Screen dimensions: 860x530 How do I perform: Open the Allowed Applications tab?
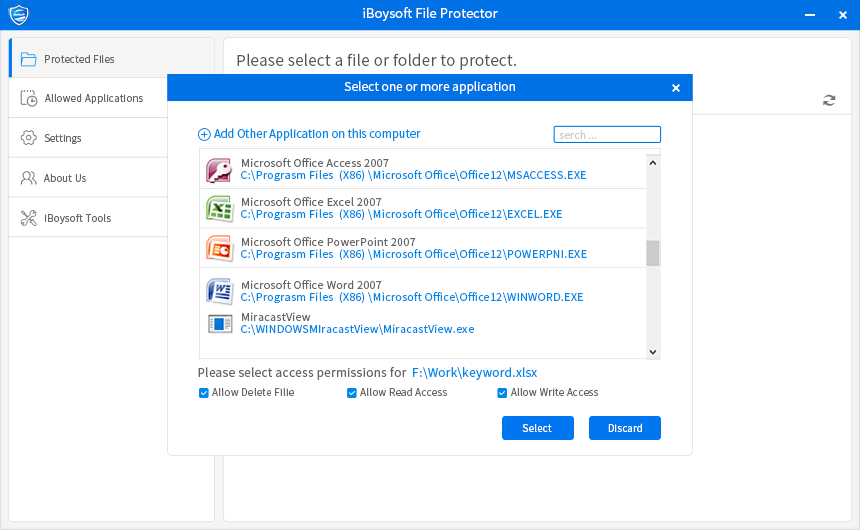(x=93, y=98)
